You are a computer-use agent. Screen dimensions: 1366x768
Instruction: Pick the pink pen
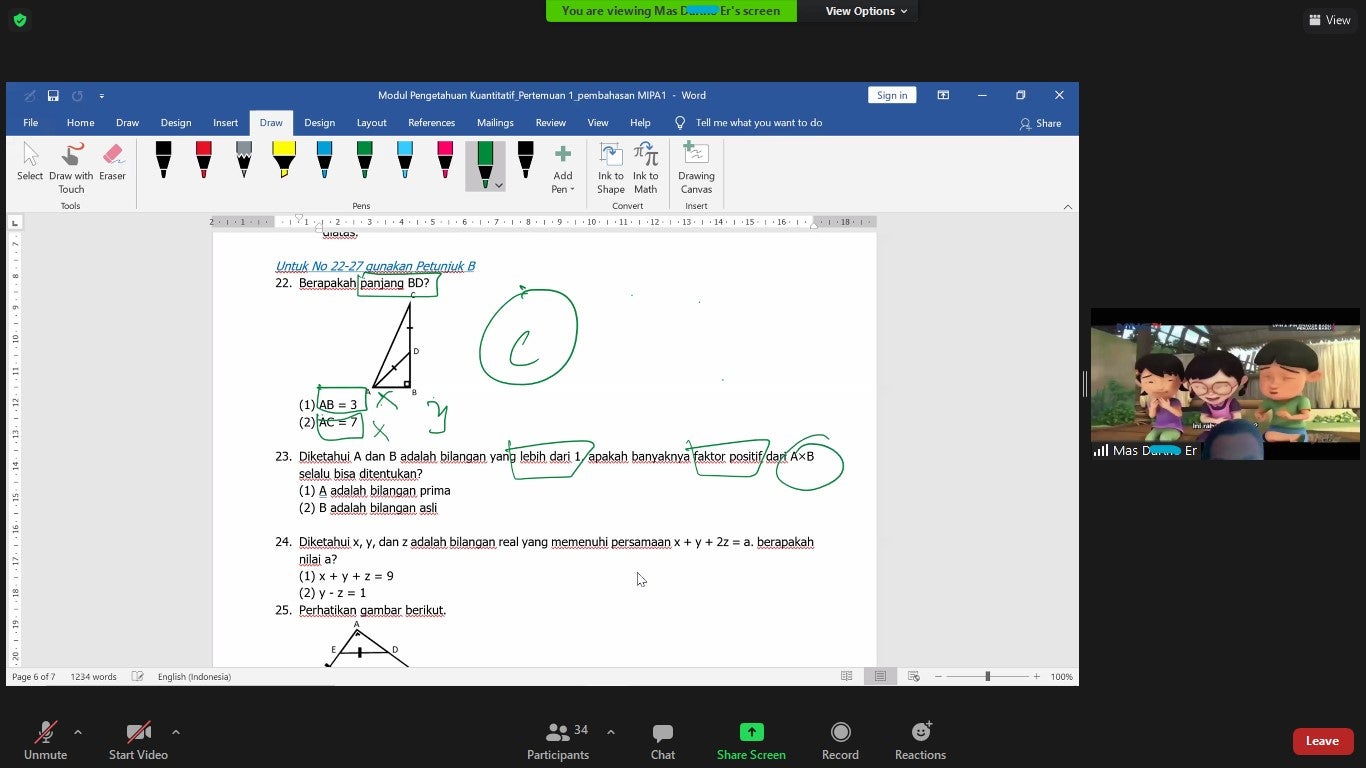click(445, 161)
